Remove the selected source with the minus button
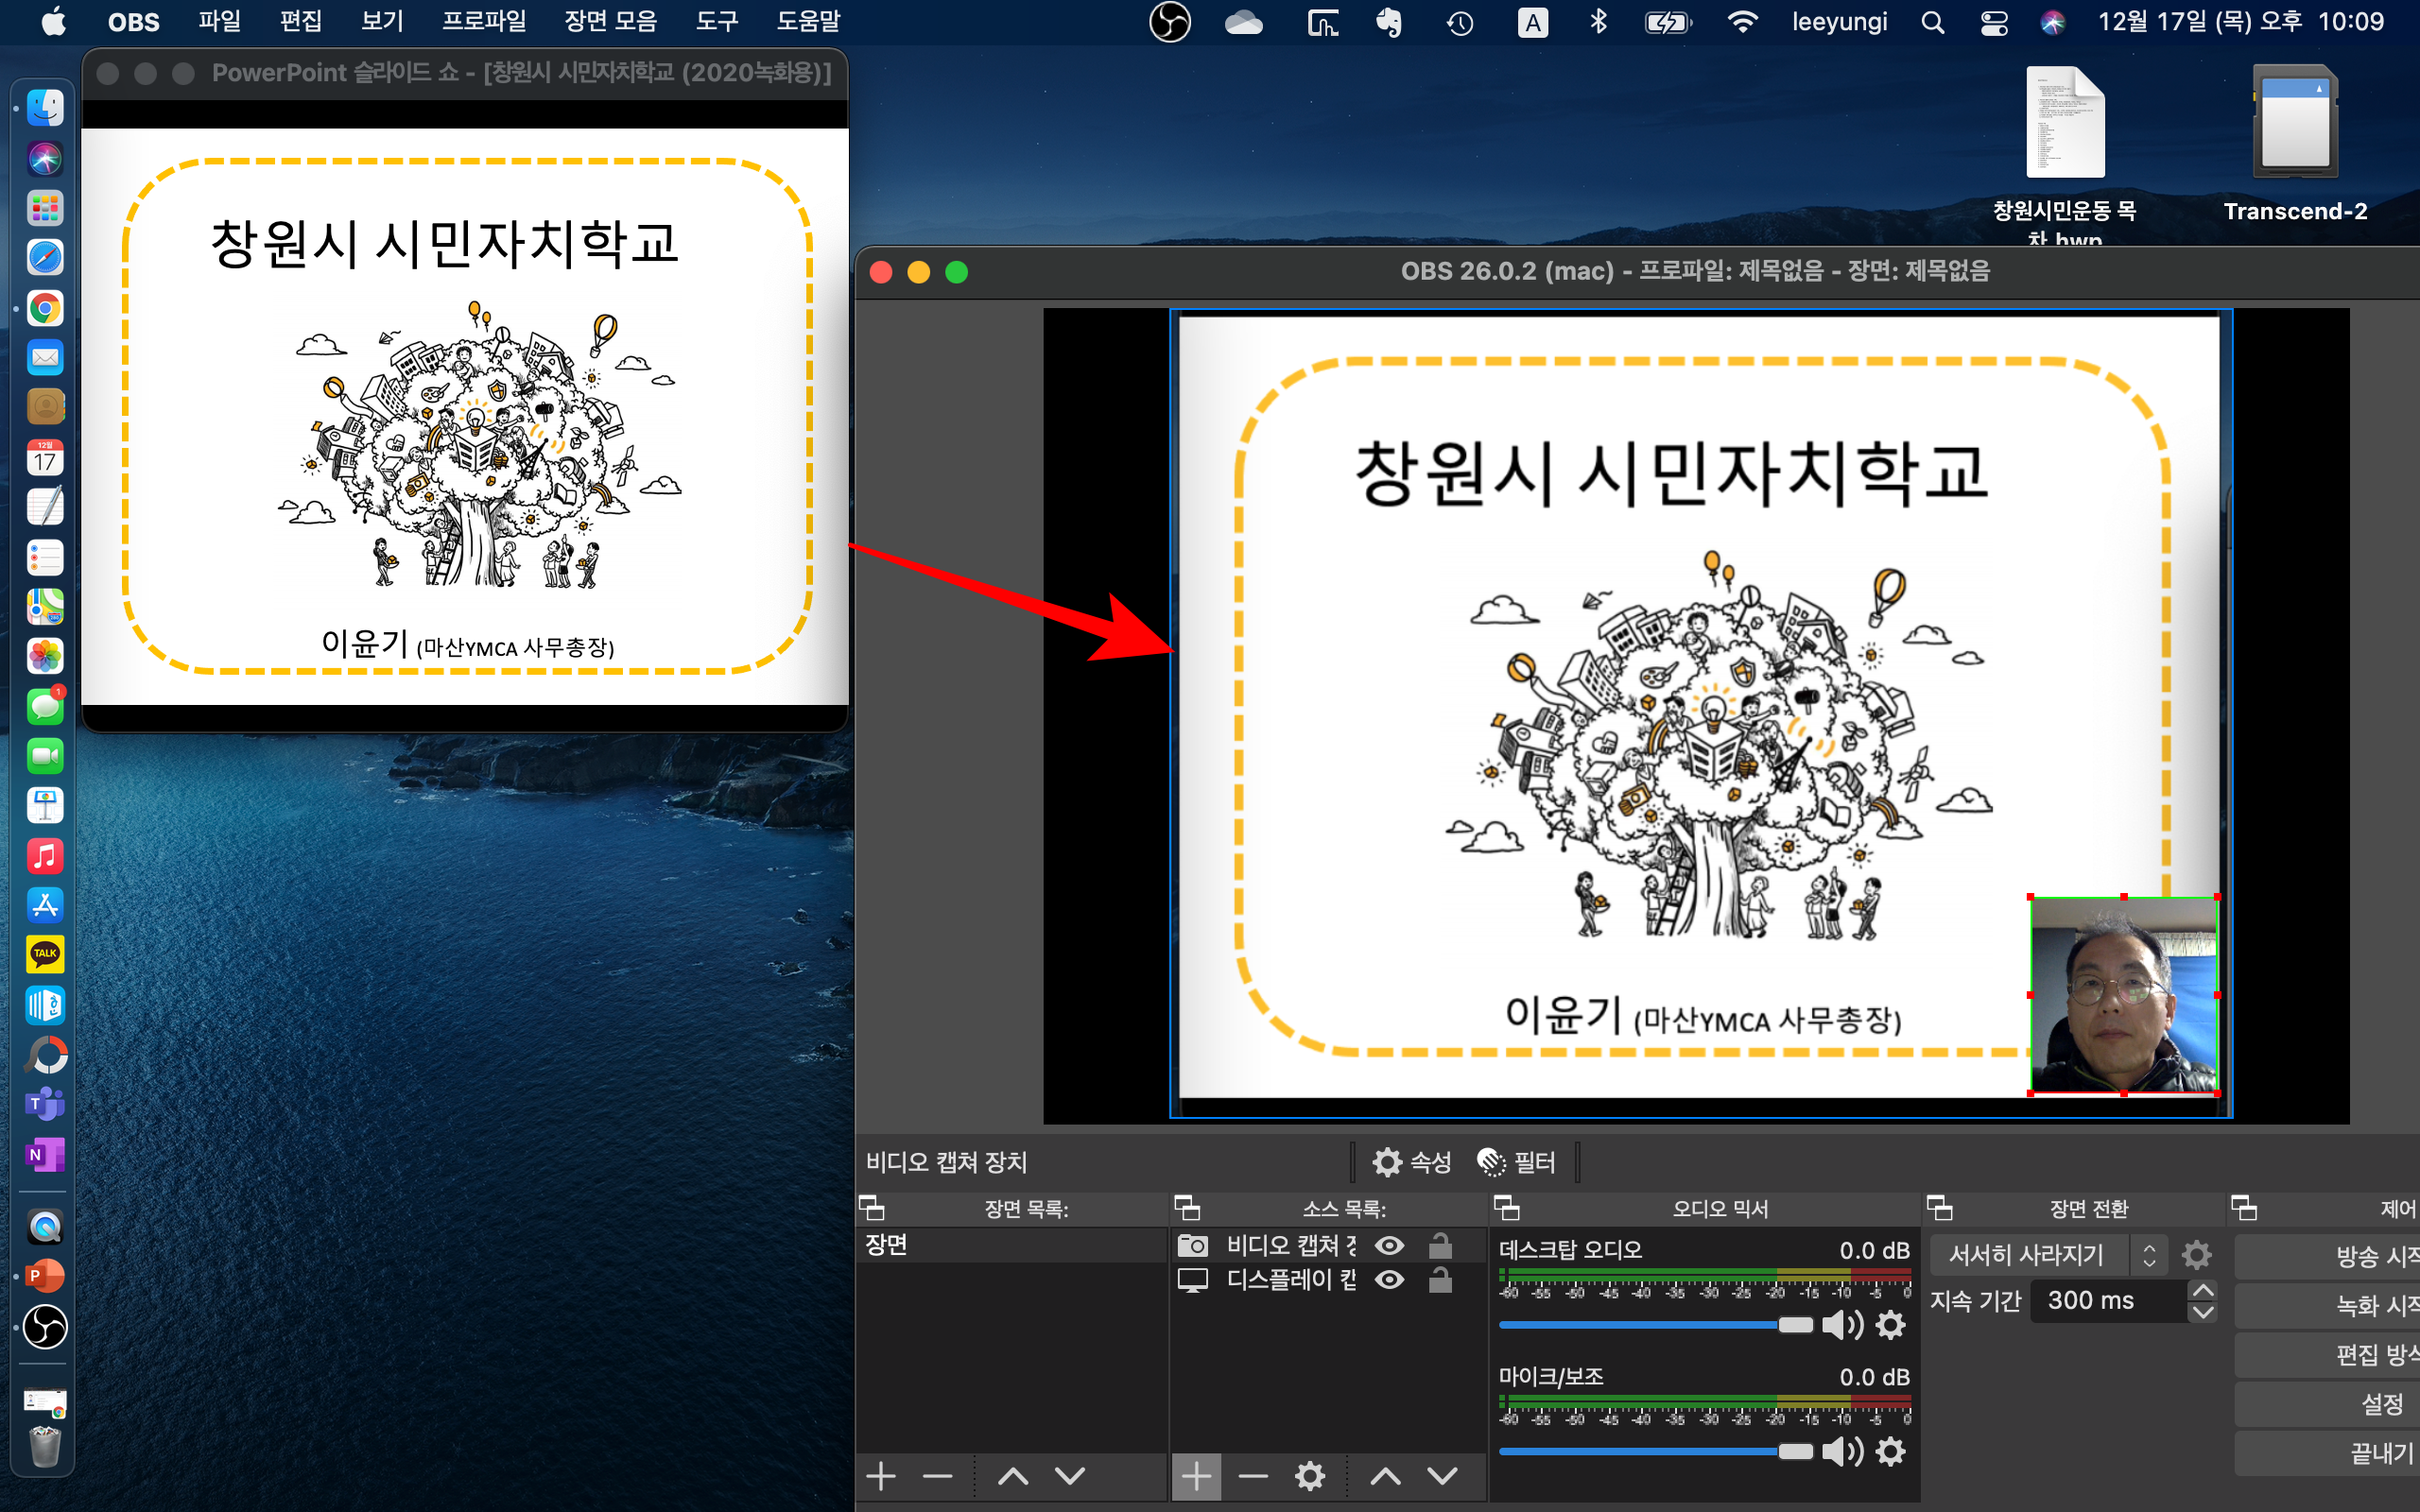This screenshot has width=2420, height=1512. [1253, 1476]
